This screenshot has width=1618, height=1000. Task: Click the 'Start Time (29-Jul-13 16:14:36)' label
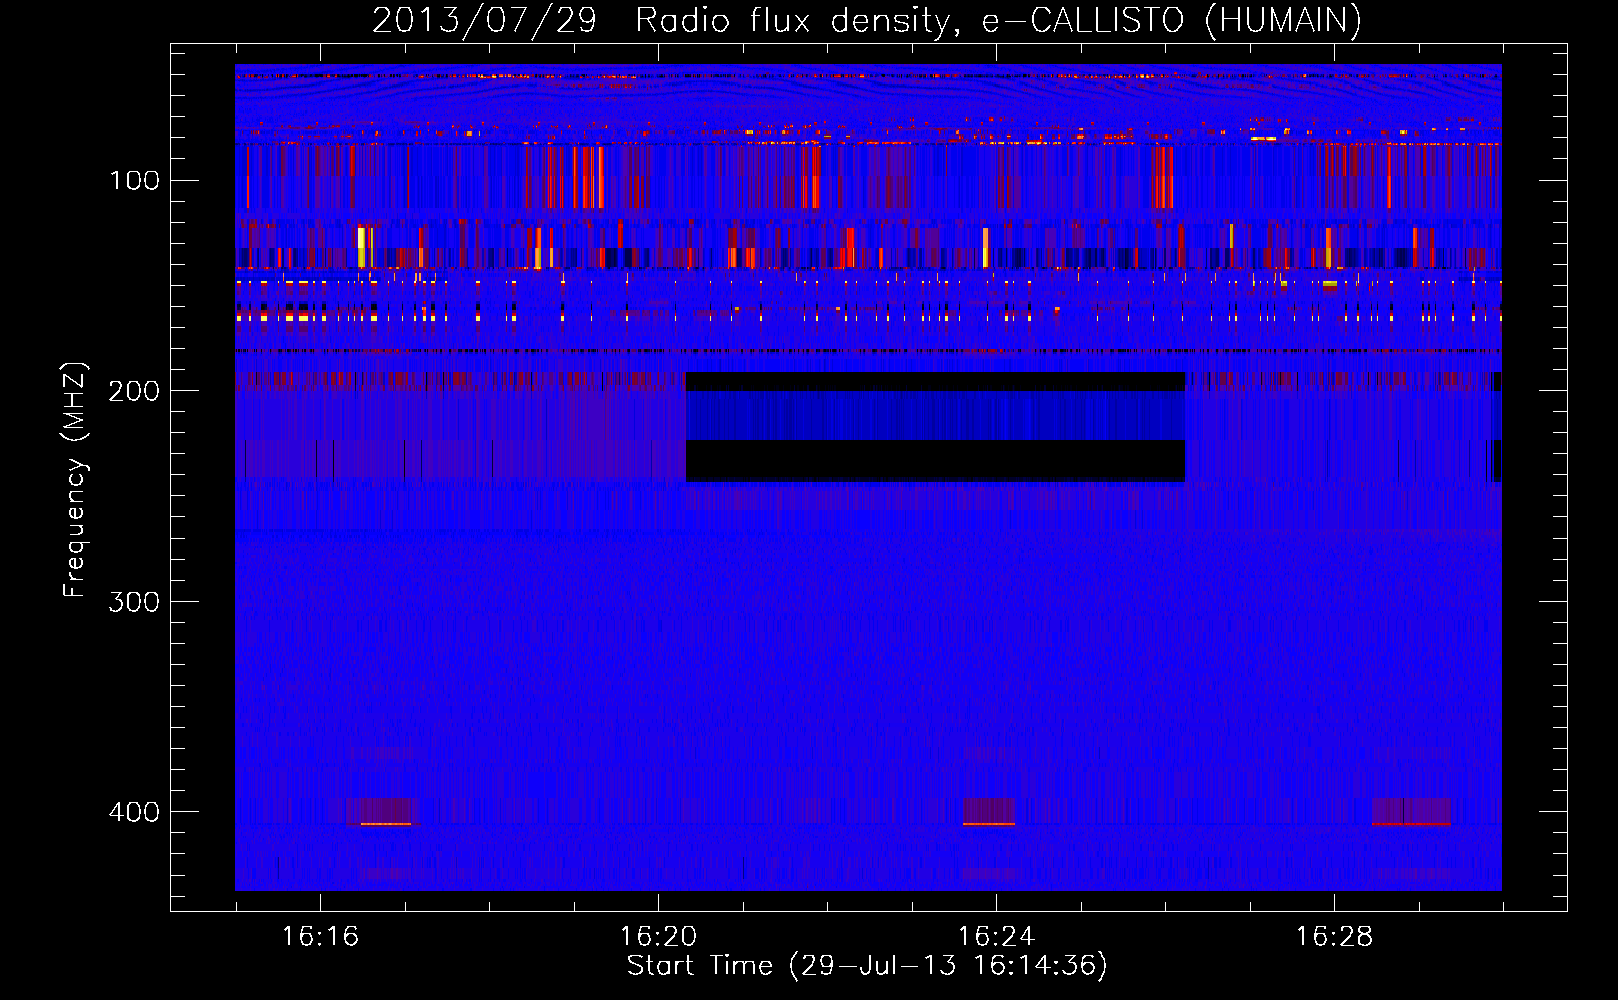point(867,966)
